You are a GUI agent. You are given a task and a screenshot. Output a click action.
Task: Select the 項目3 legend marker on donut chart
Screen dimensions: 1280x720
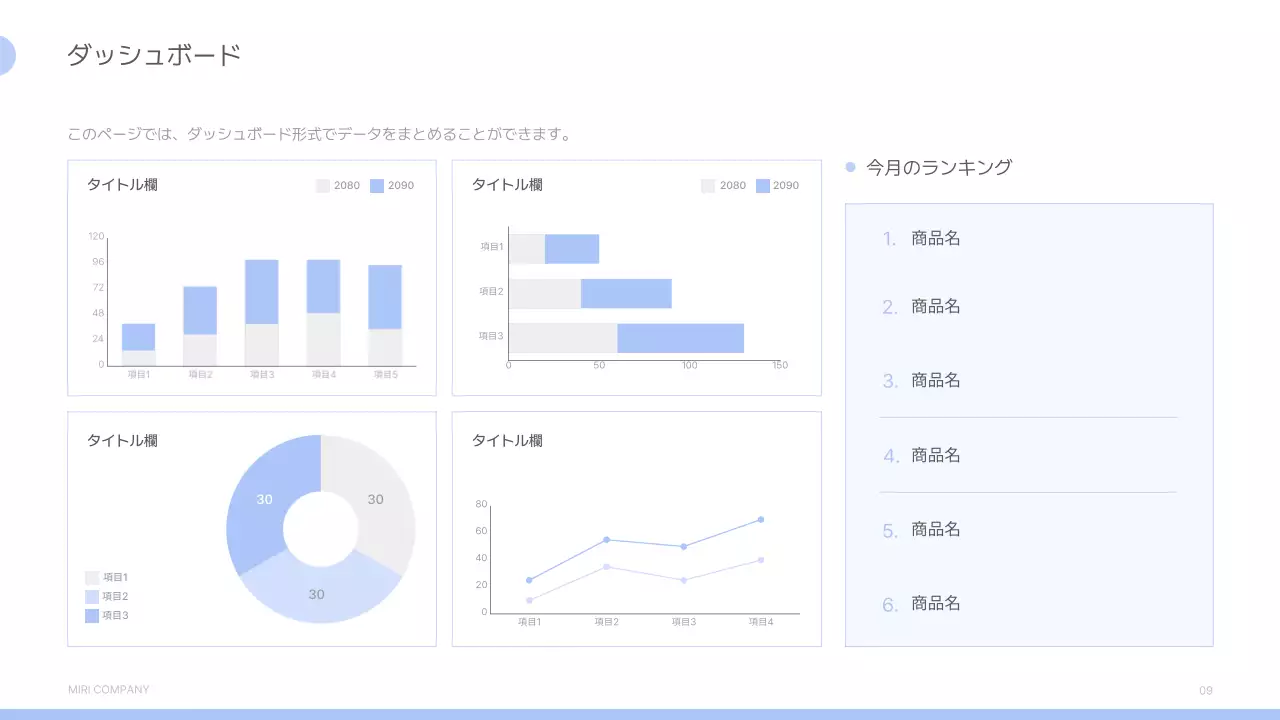pyautogui.click(x=93, y=615)
